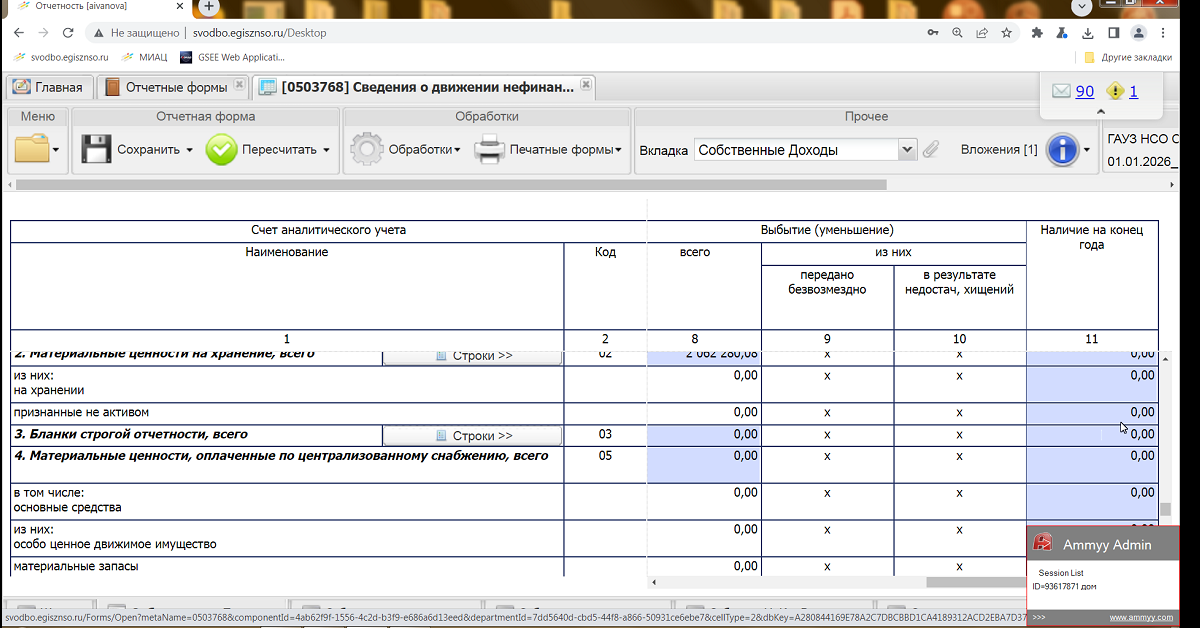
Task: Click the green checkmark Пересчитать icon
Action: coord(221,150)
